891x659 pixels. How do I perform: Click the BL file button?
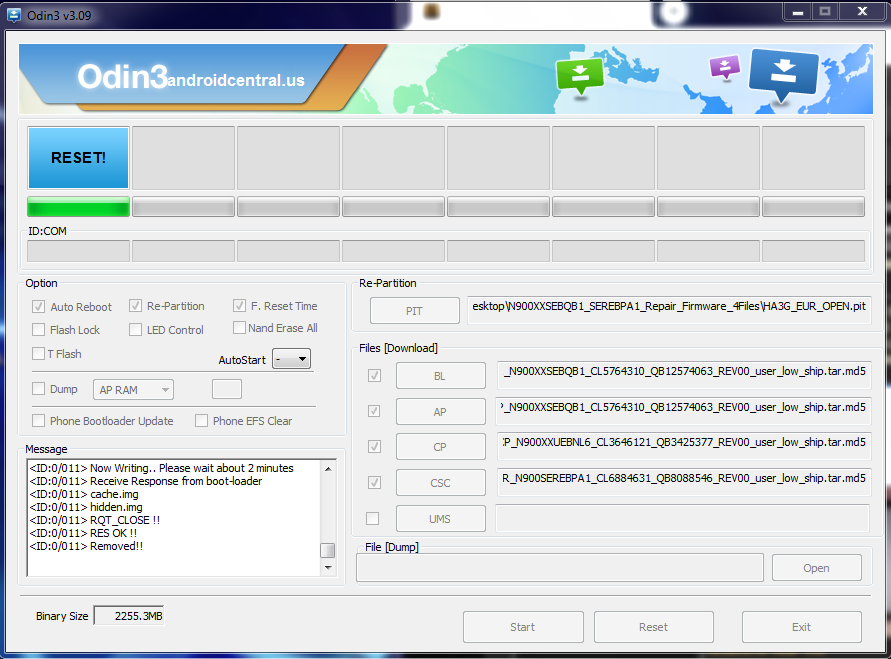[440, 376]
